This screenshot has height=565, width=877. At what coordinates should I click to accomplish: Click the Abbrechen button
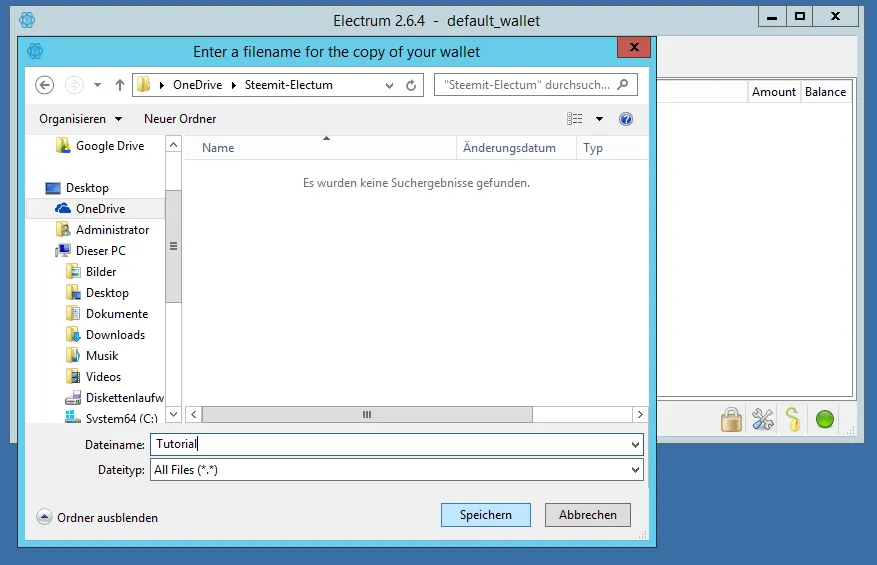pos(588,515)
